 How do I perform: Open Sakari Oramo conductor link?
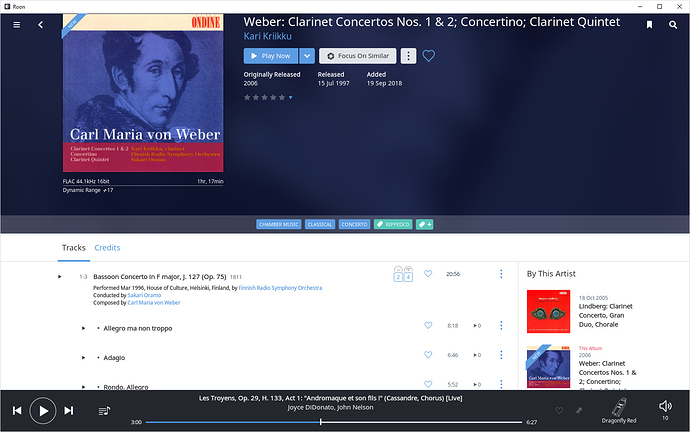[x=144, y=295]
